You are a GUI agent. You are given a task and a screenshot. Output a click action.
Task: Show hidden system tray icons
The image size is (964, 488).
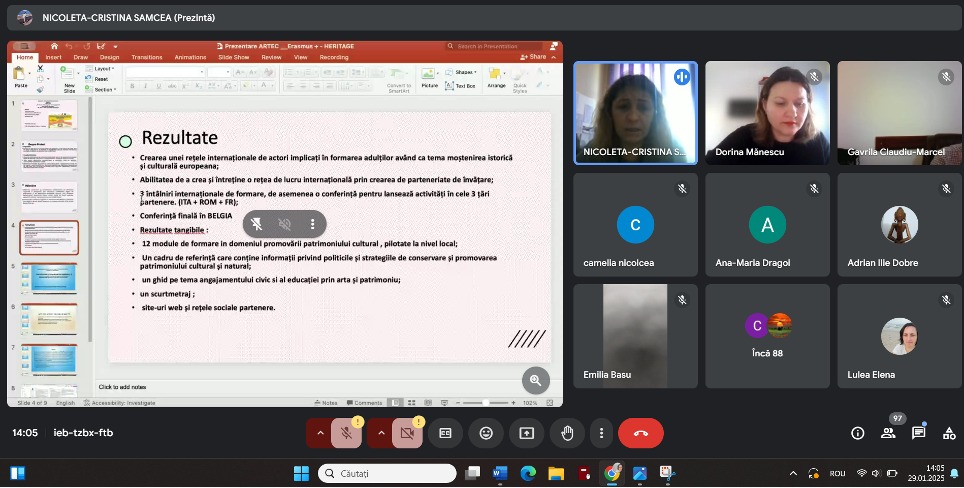pyautogui.click(x=793, y=473)
